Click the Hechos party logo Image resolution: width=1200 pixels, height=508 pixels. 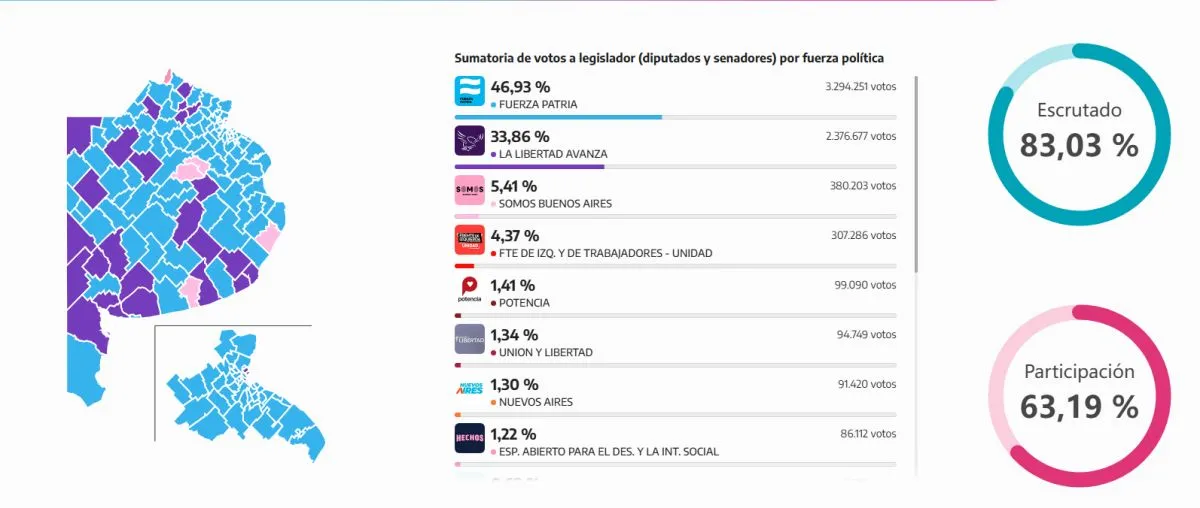pos(470,439)
